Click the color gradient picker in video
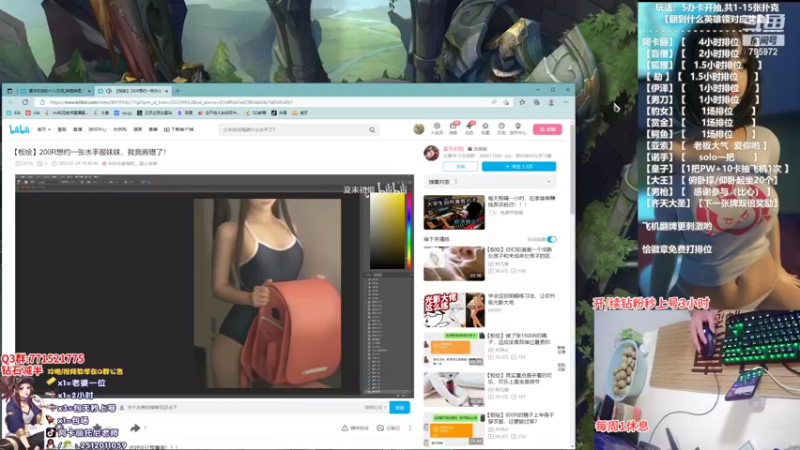Image resolution: width=800 pixels, height=450 pixels. point(387,231)
